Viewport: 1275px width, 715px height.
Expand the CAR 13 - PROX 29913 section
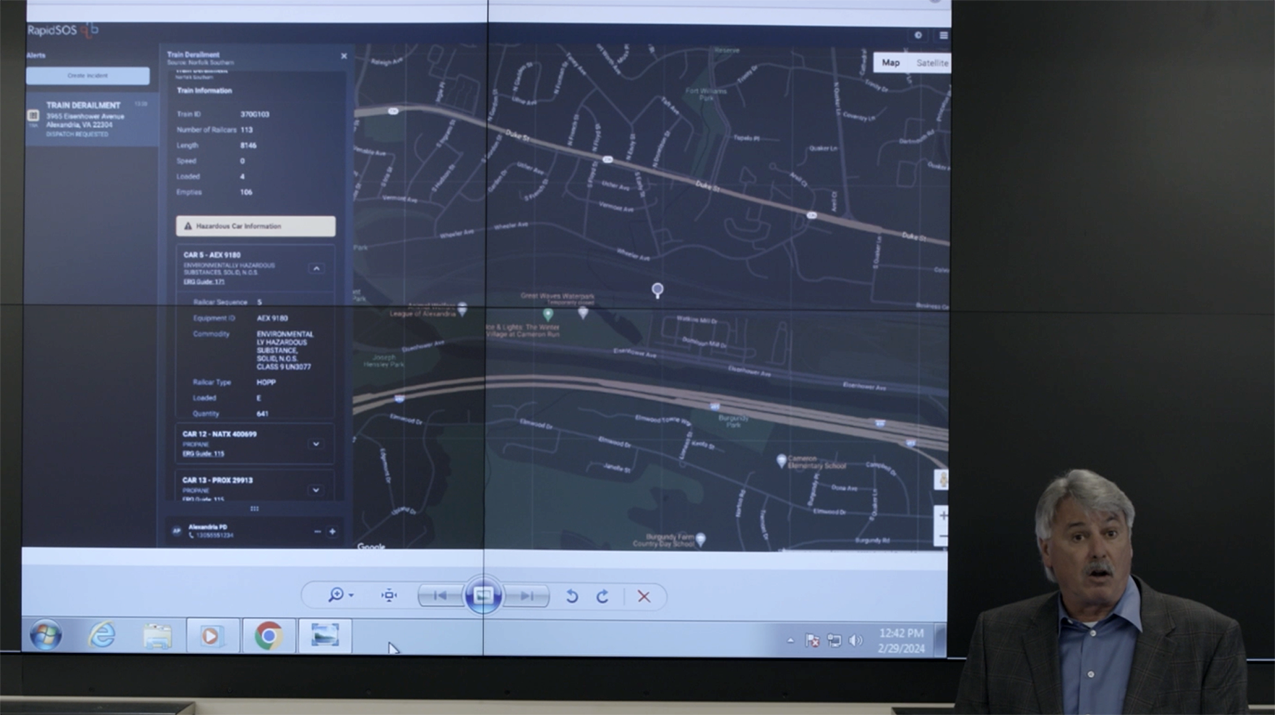click(x=316, y=490)
